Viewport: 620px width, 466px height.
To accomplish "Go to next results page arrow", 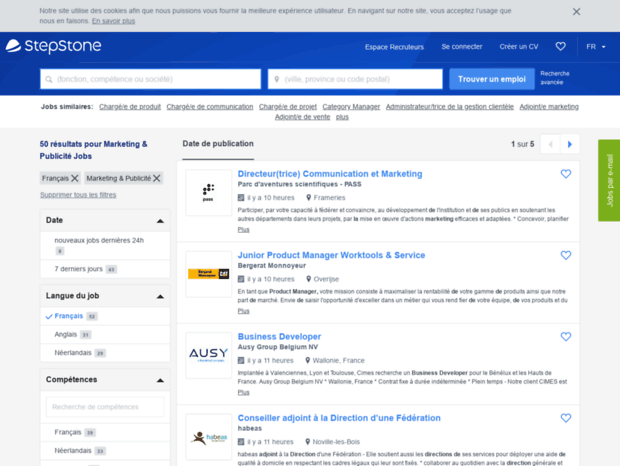I will pos(570,144).
